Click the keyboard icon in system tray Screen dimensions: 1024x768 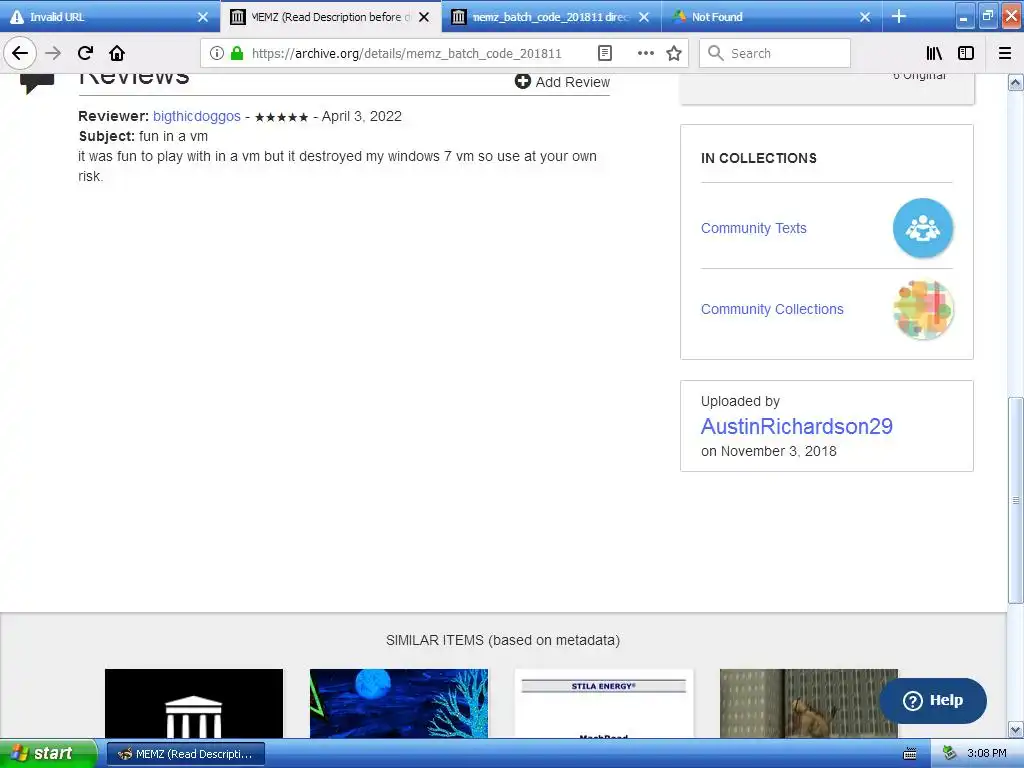(910, 754)
